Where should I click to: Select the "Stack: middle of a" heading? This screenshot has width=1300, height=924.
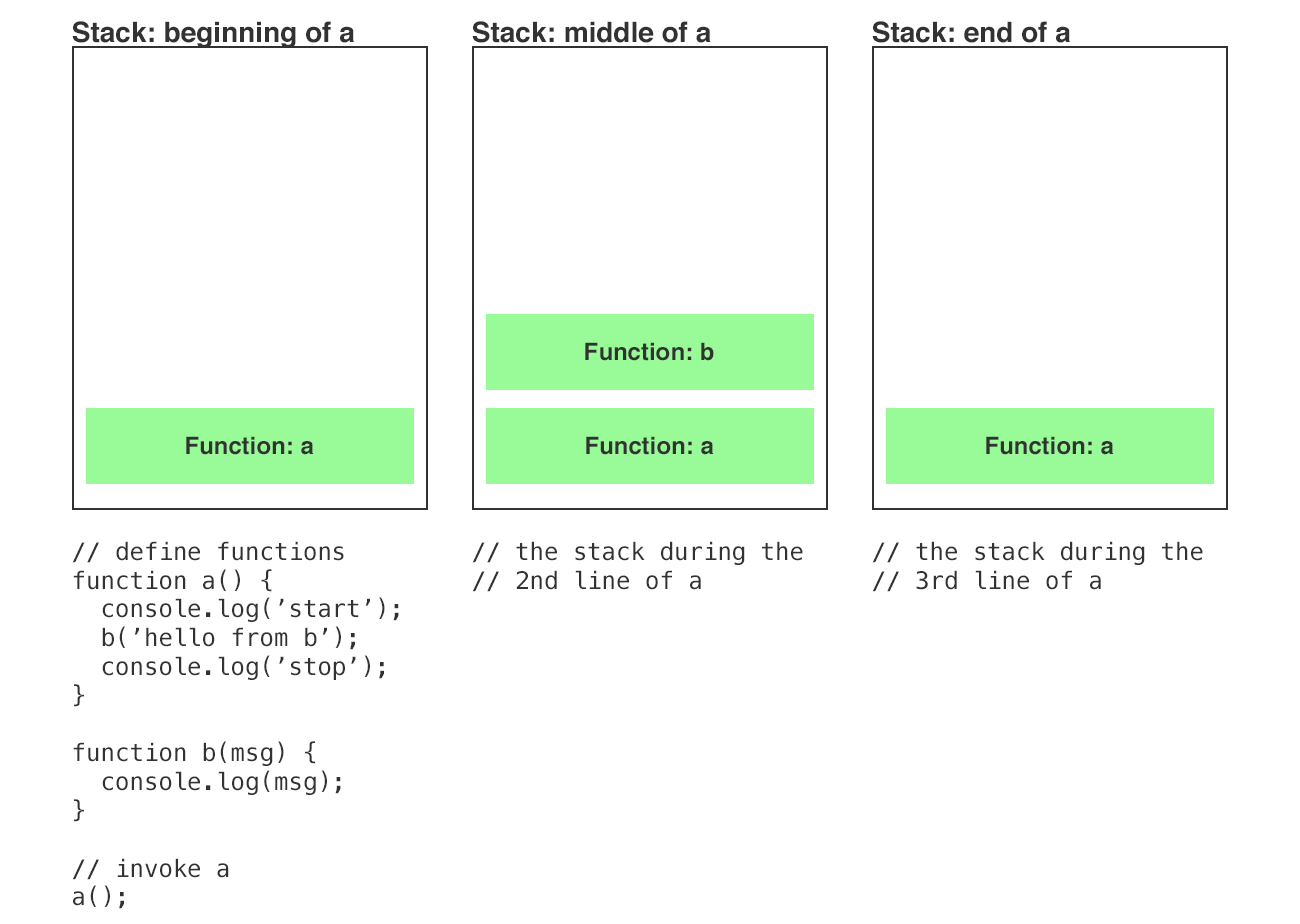[x=591, y=33]
